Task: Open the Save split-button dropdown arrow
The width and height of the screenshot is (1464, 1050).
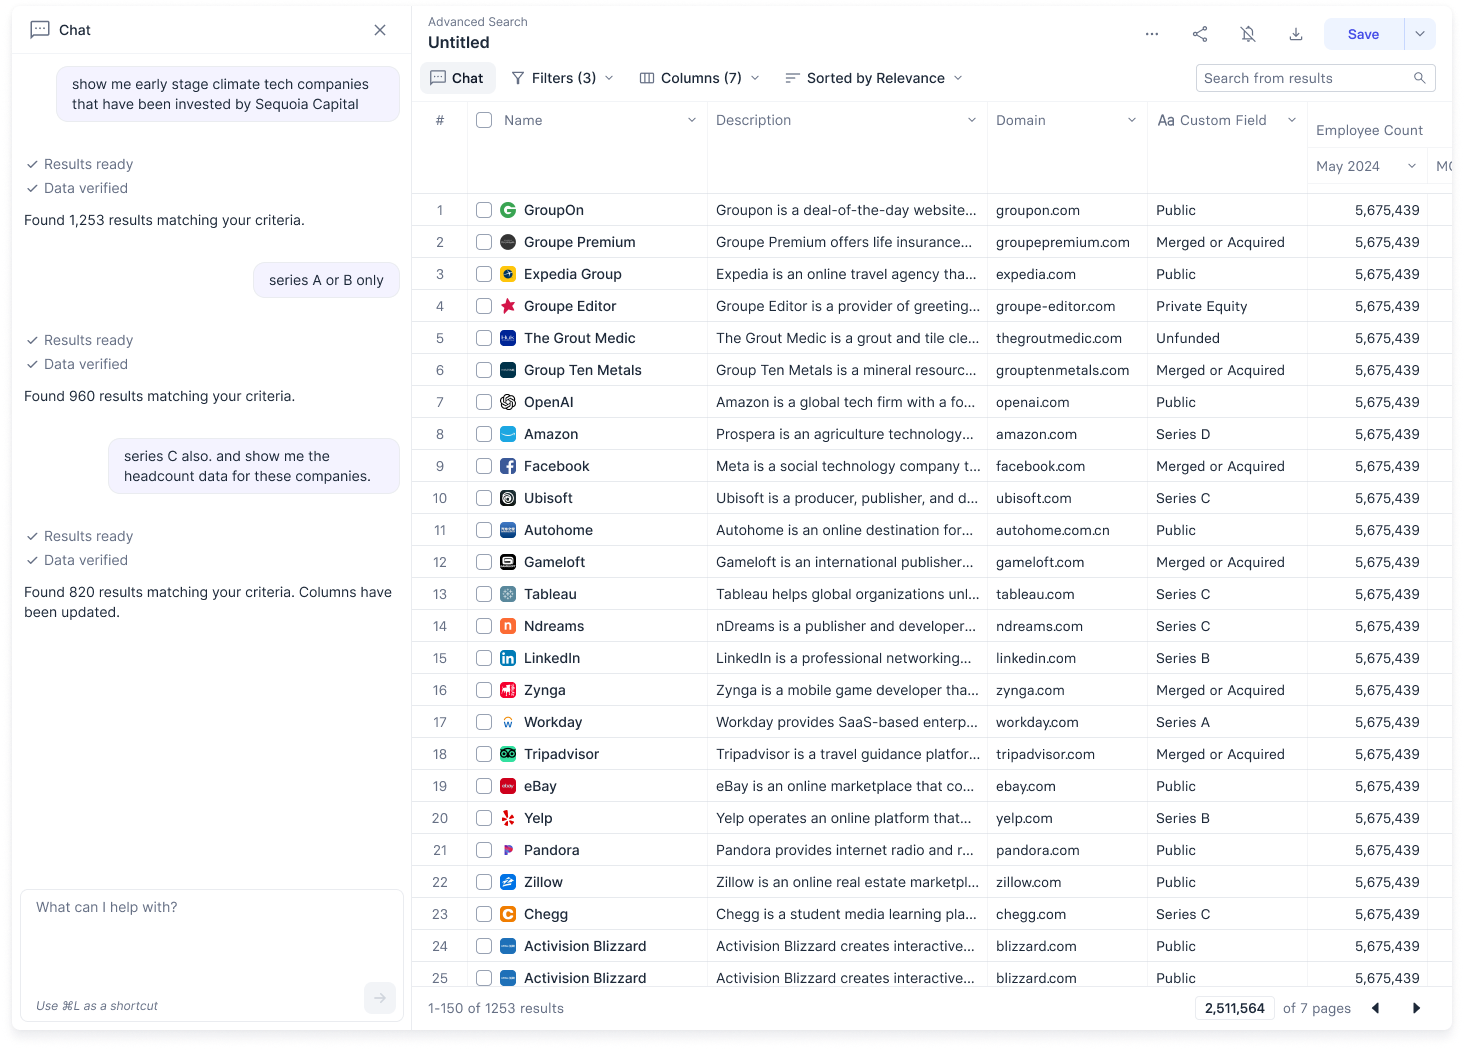Action: [1420, 34]
